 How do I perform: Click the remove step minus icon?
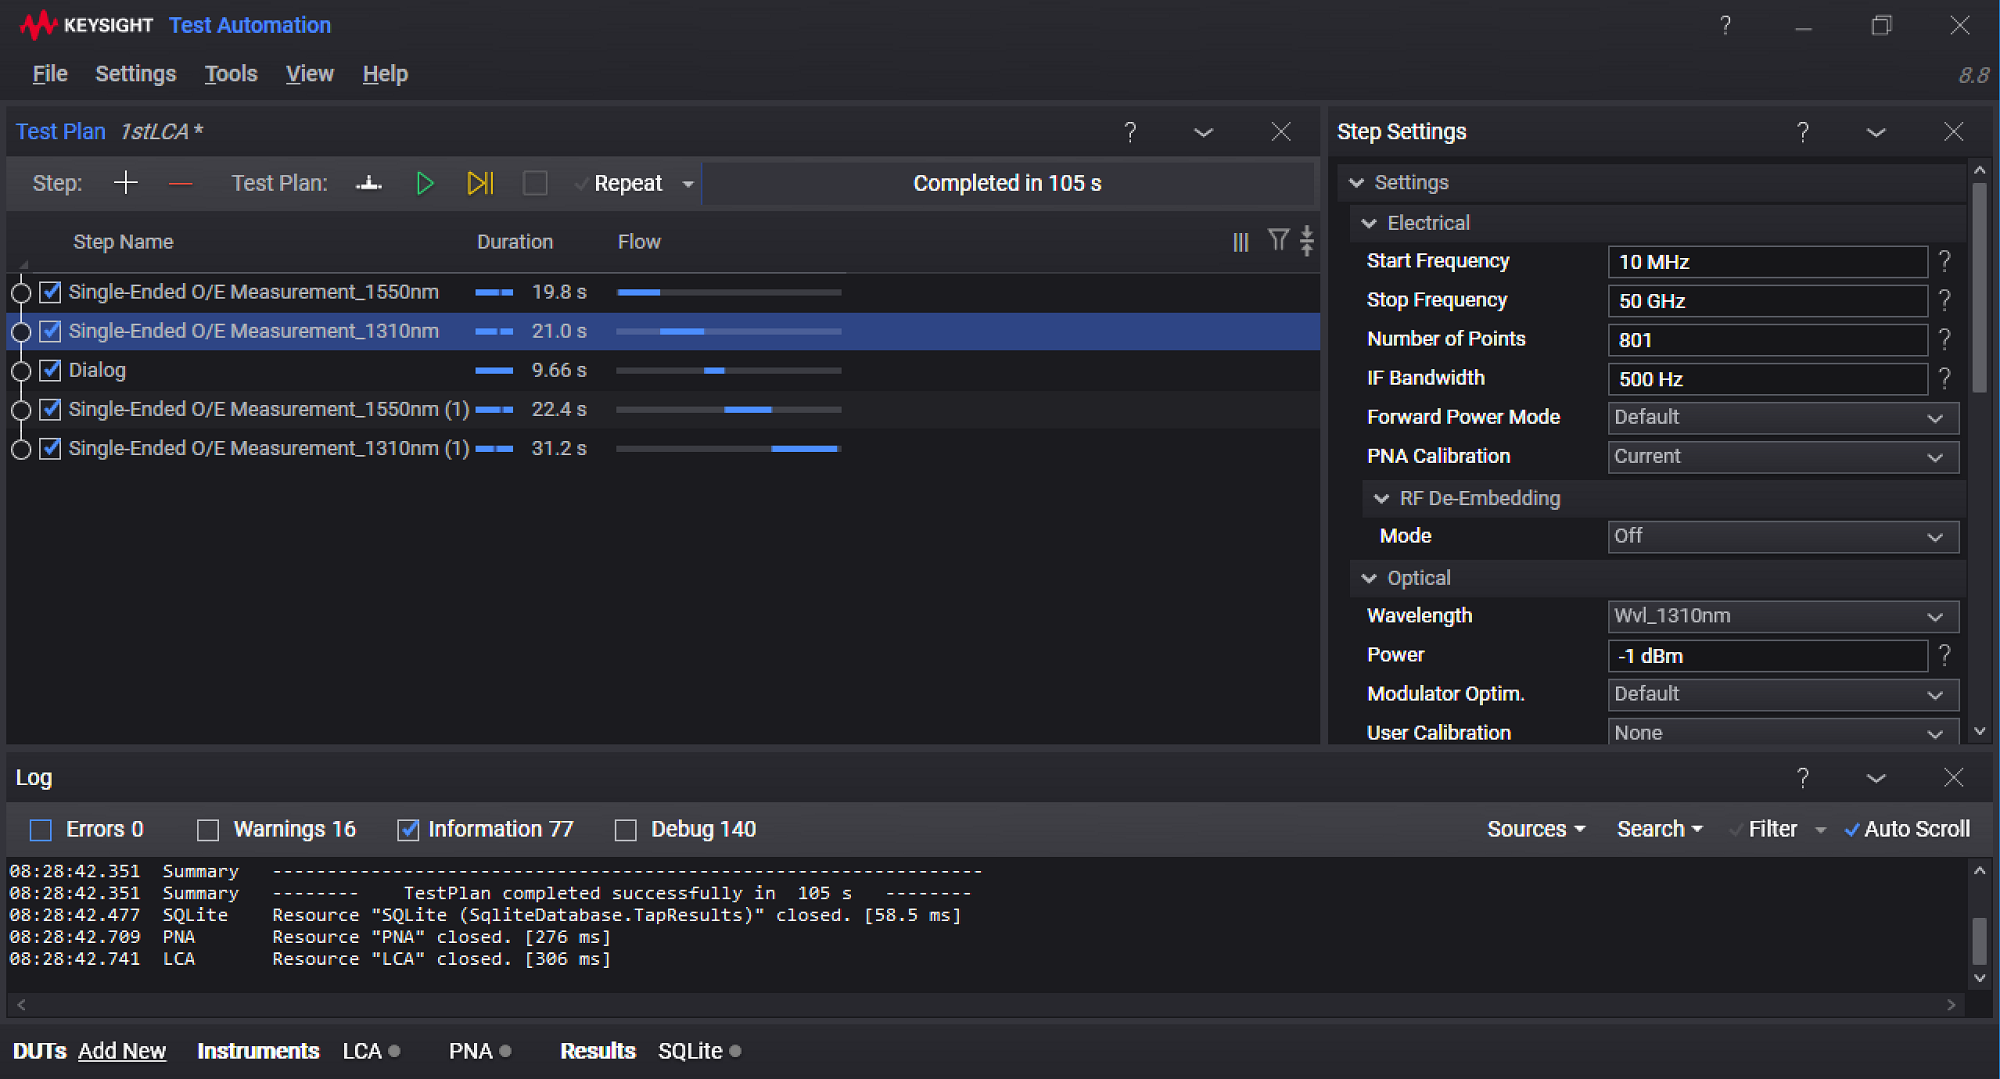tap(180, 183)
